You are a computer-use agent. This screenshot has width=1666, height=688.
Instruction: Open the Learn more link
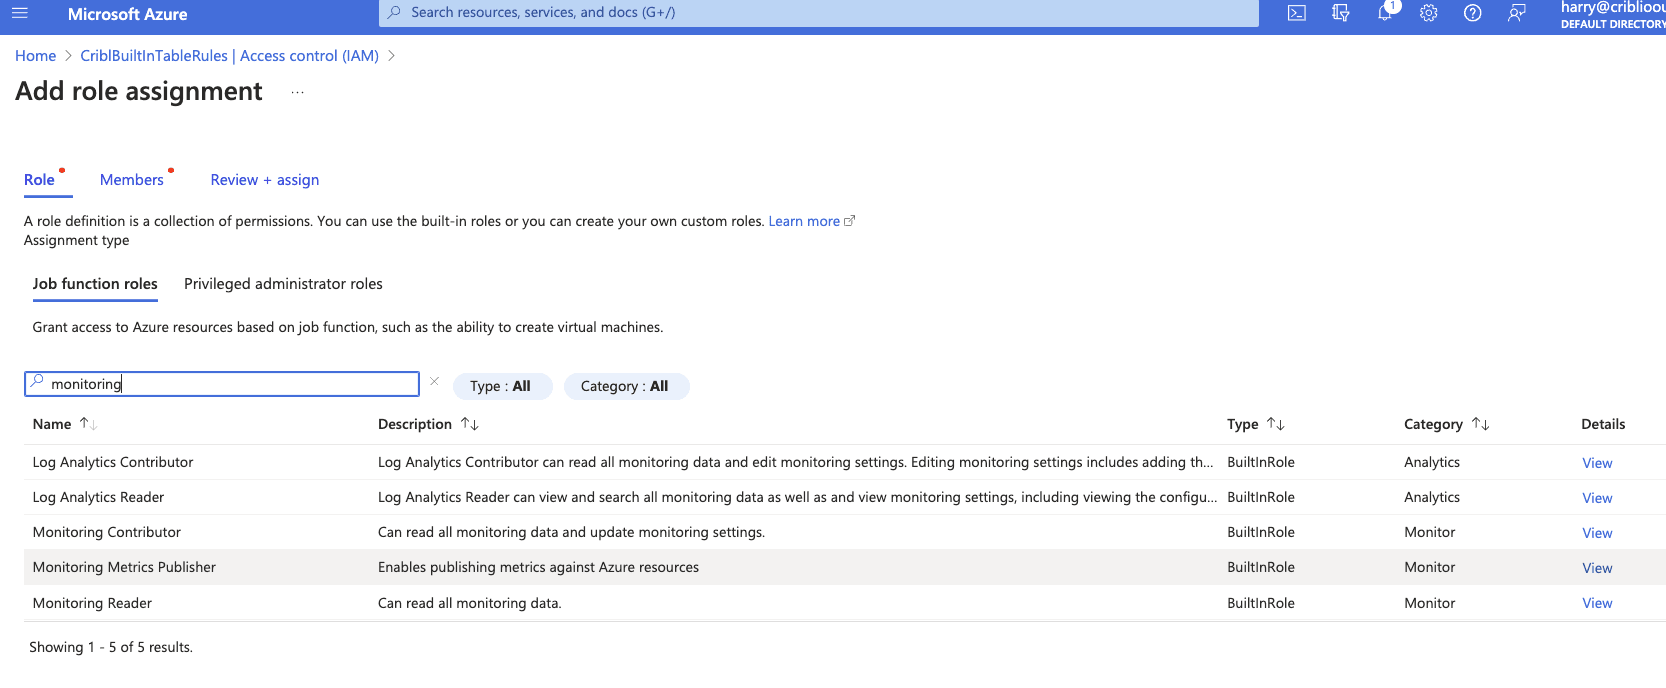(x=804, y=221)
